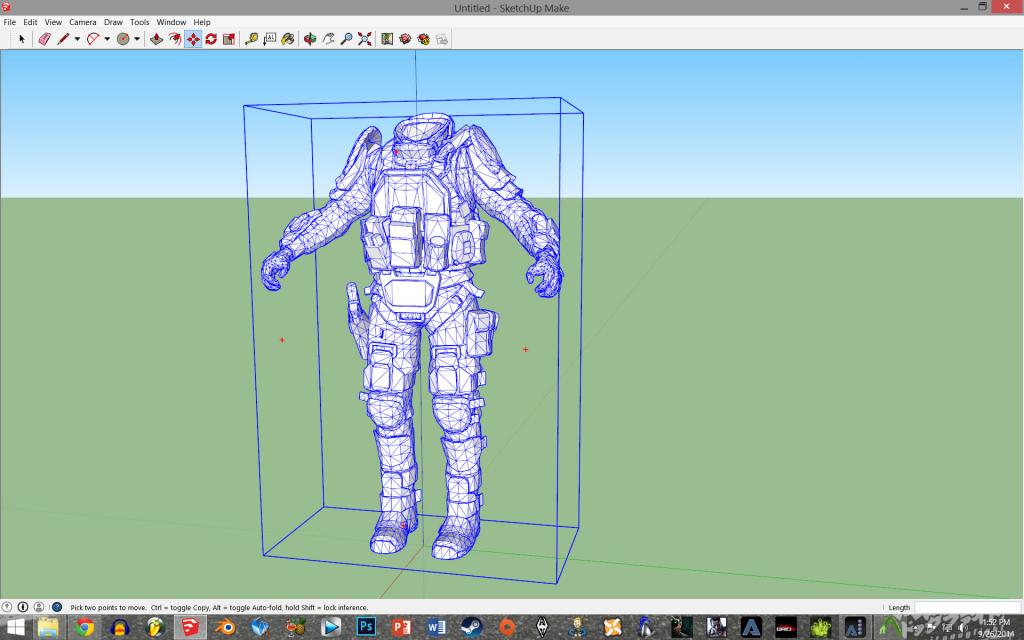Open the Line tool dropdown arrow
This screenshot has height=640, width=1024.
point(77,39)
